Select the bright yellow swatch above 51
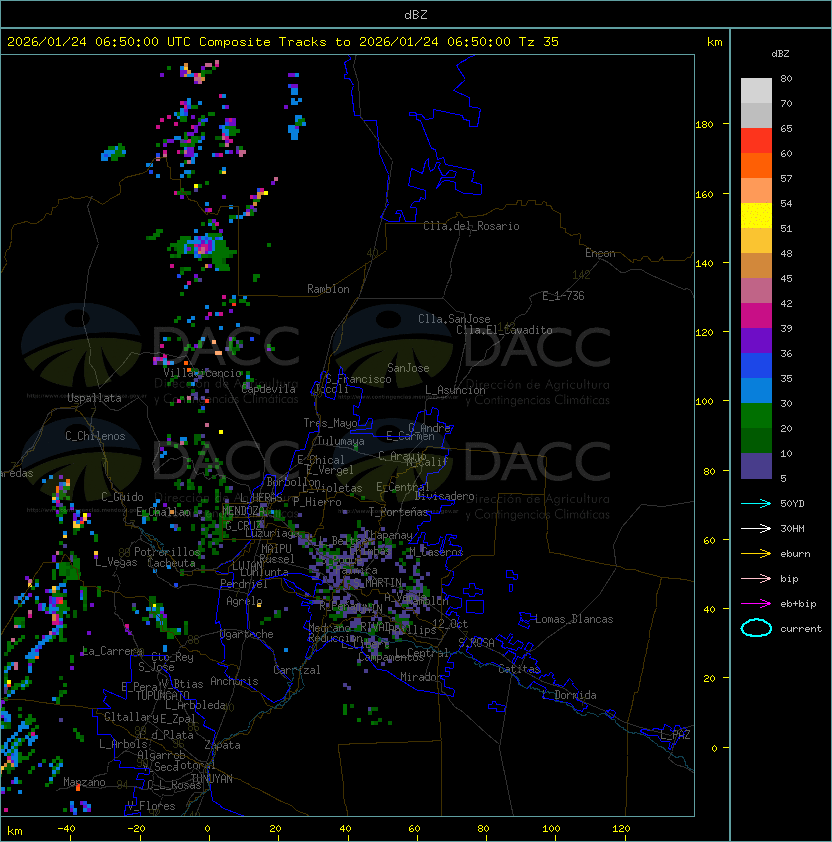Screen dimensions: 832x842 pyautogui.click(x=756, y=216)
